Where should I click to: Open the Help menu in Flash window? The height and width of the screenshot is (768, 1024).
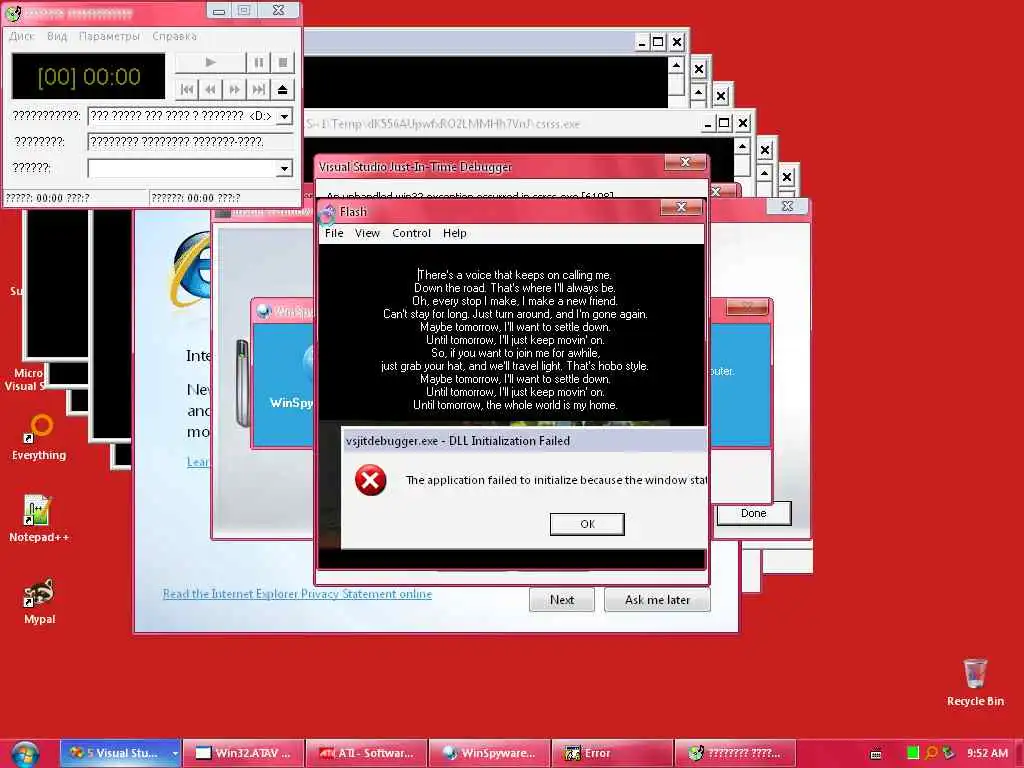[x=455, y=233]
